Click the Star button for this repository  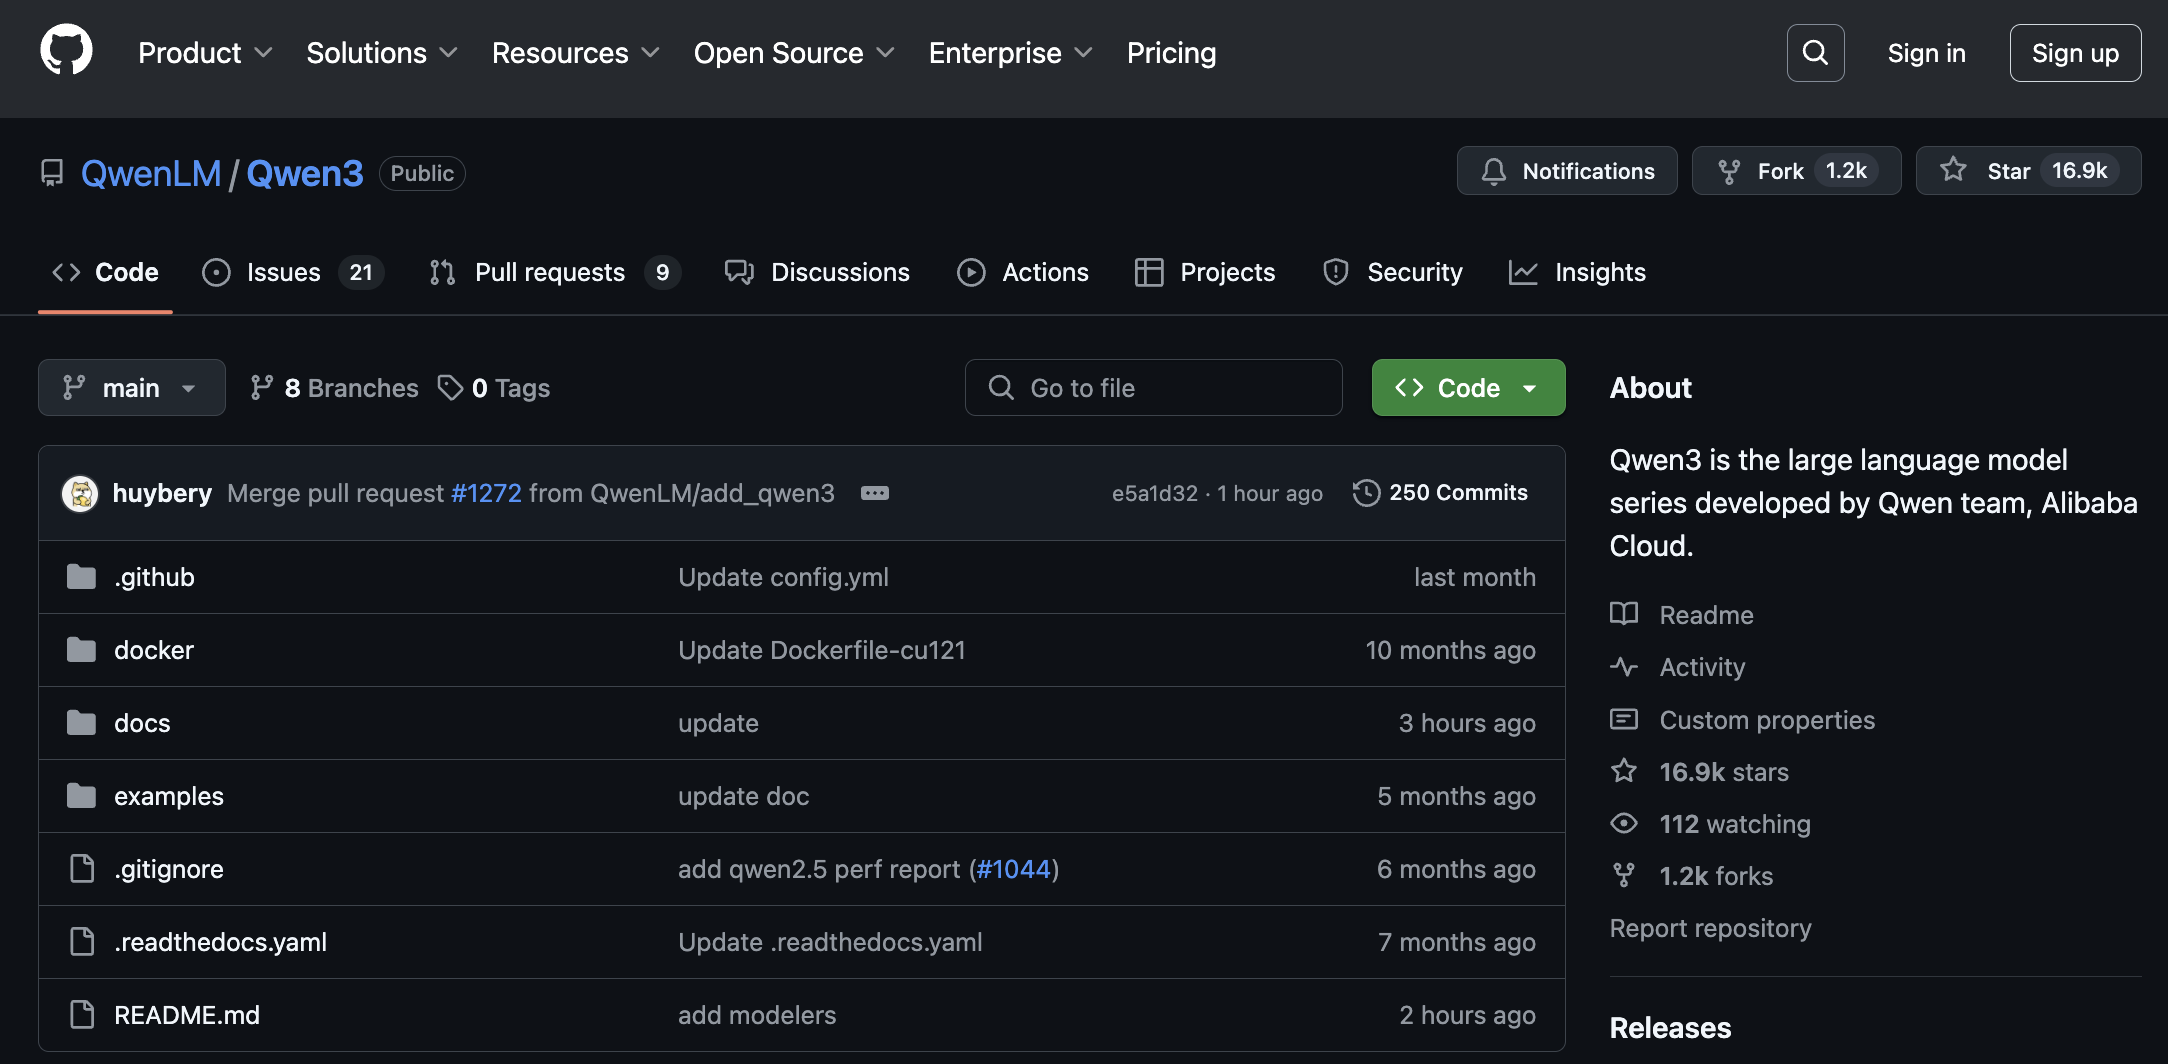pos(2027,171)
